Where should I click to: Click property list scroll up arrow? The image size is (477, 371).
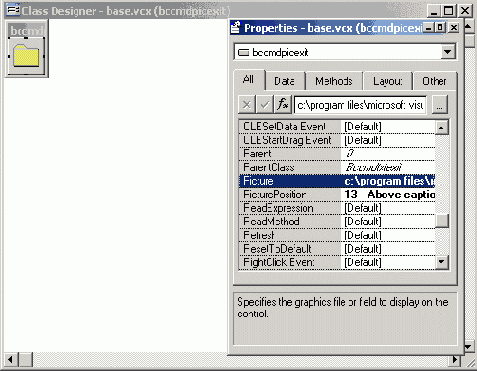442,127
